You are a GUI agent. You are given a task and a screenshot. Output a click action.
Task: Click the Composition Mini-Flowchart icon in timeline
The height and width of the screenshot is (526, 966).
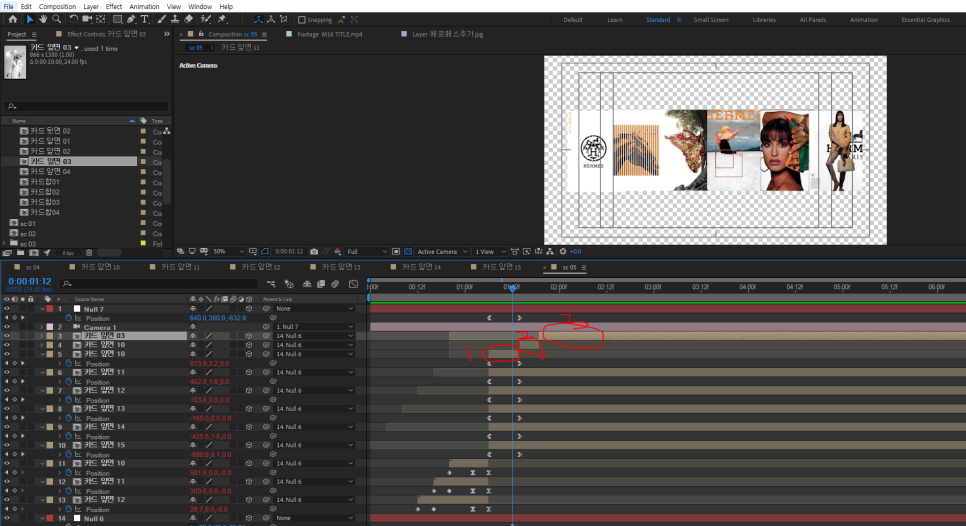point(271,284)
